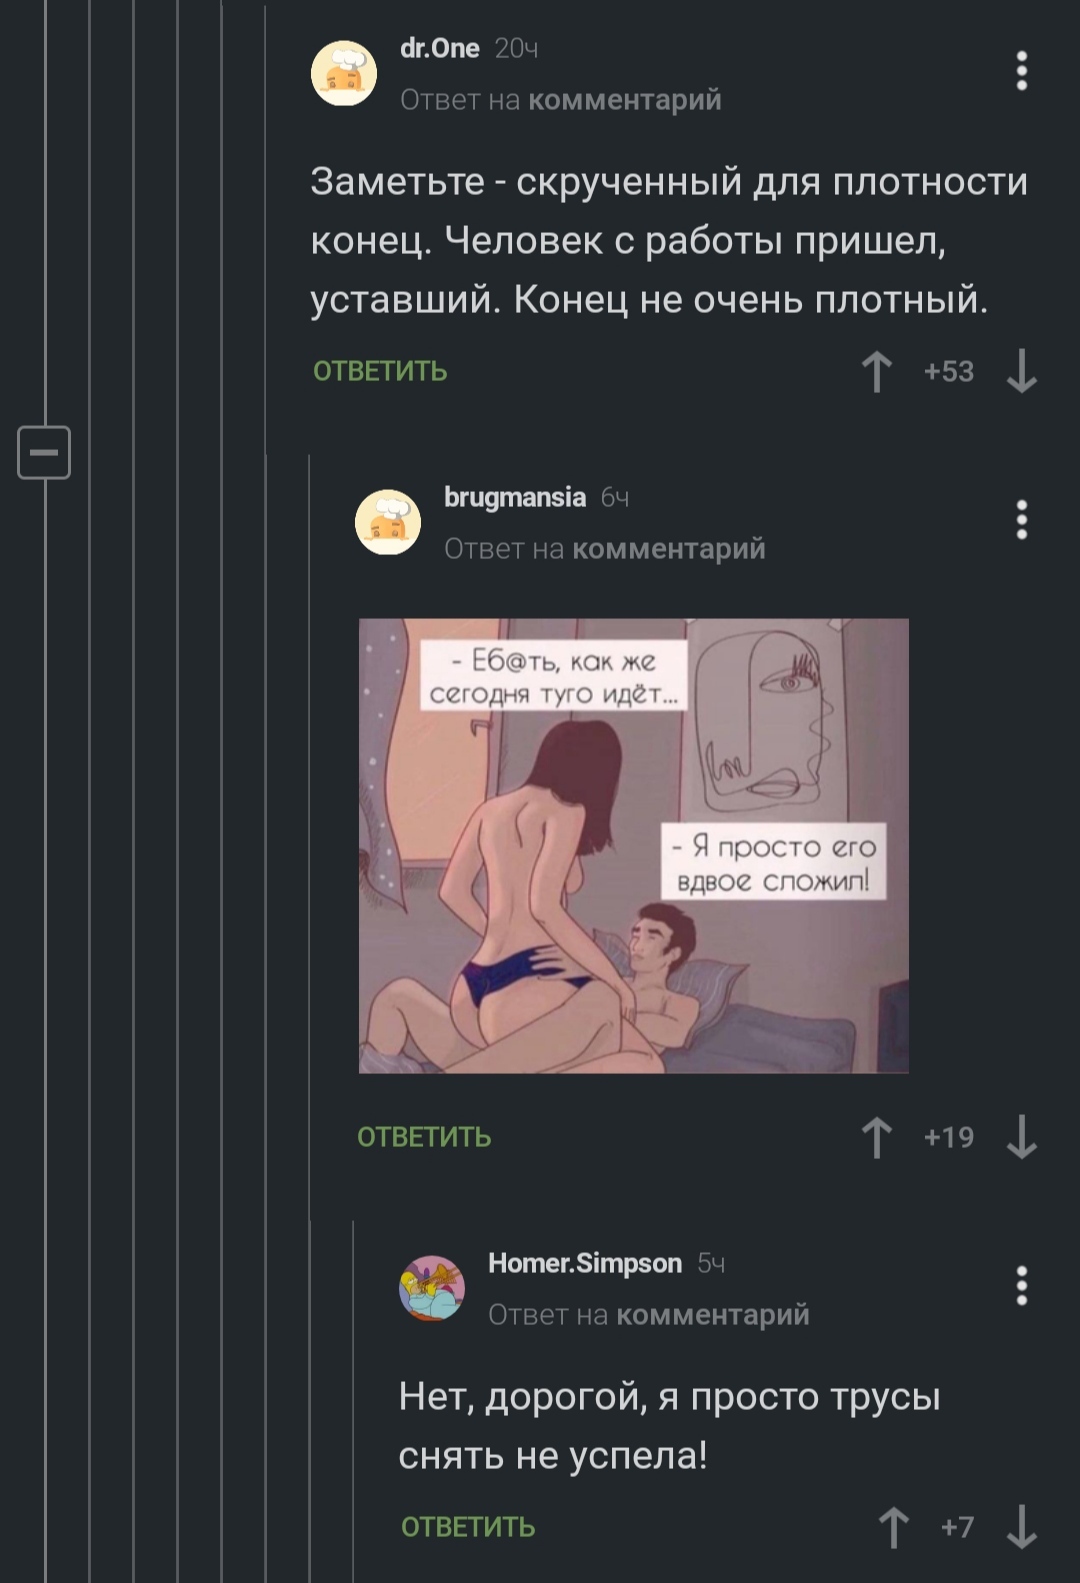Collapse the comment thread with minus box

point(44,452)
